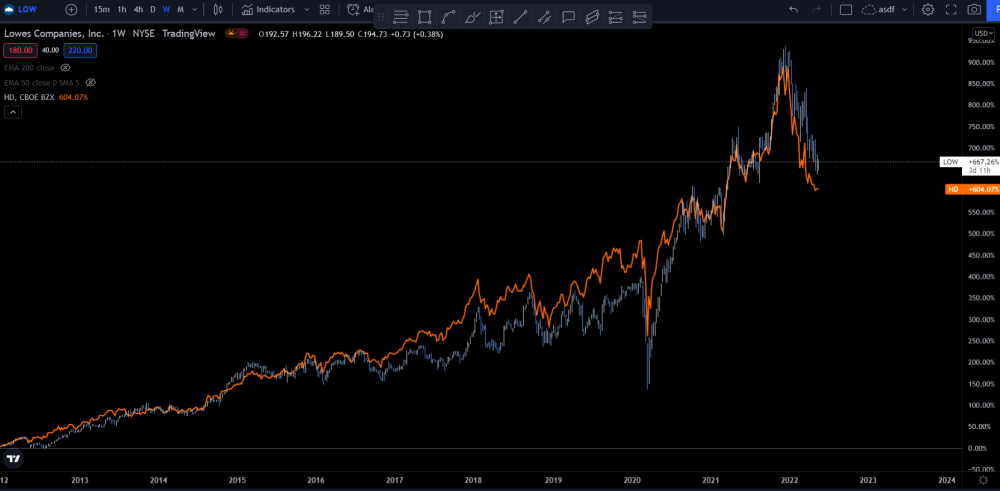The image size is (1000, 491).
Task: Click the orange HD price scale label
Action: point(973,189)
